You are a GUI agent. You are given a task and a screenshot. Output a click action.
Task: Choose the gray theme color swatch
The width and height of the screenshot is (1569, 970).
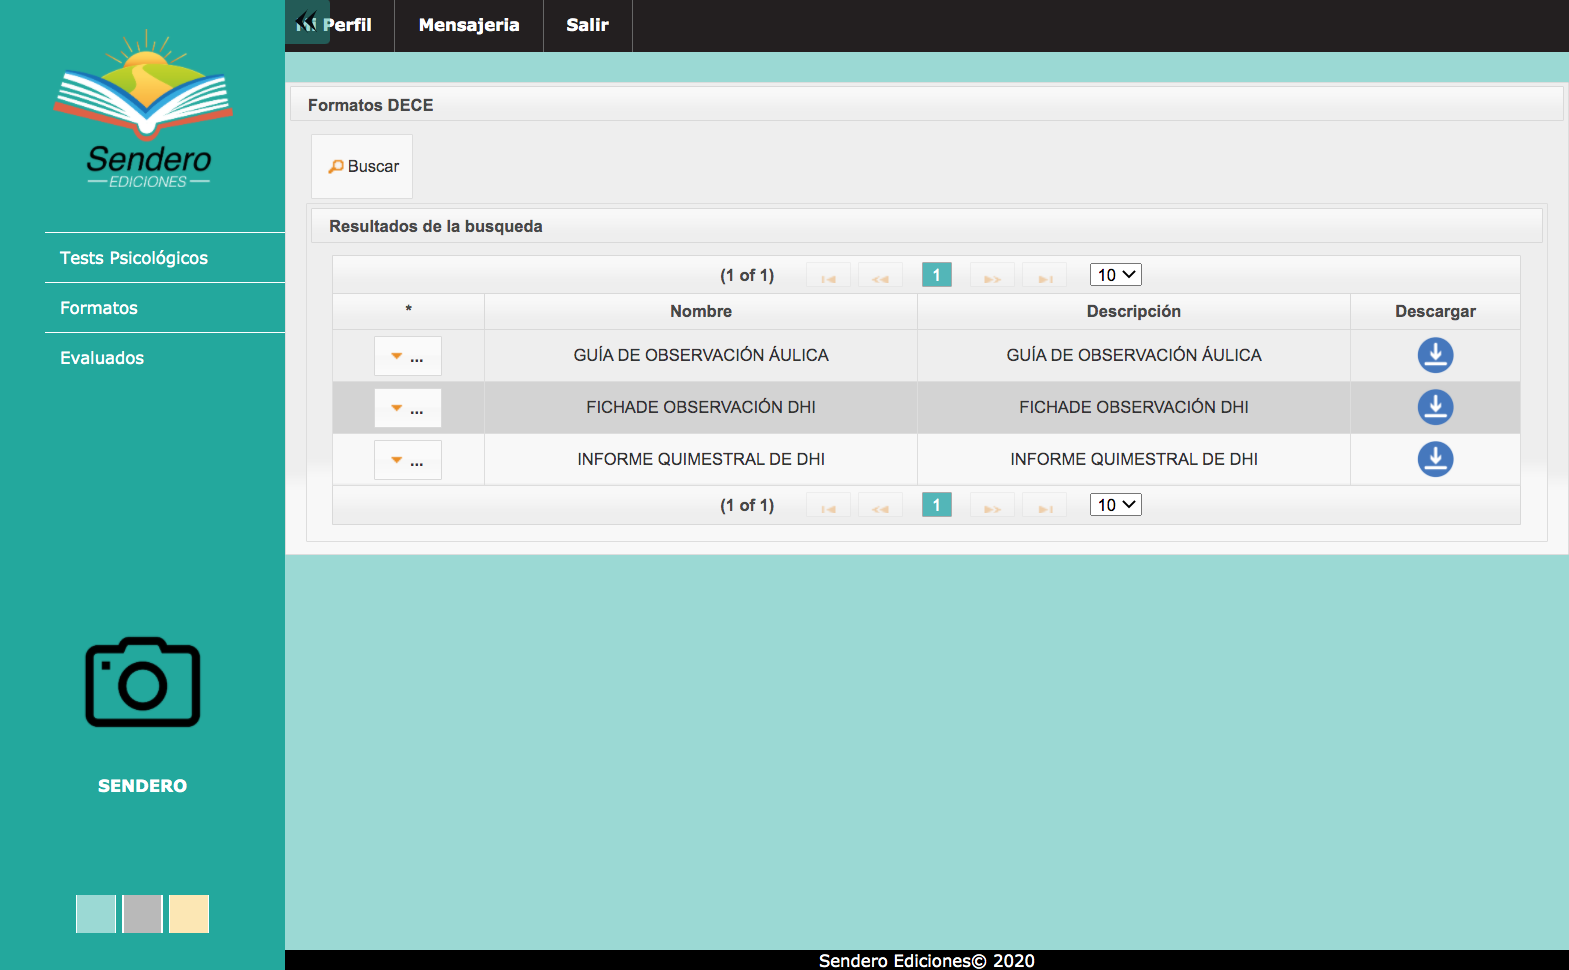coord(142,914)
